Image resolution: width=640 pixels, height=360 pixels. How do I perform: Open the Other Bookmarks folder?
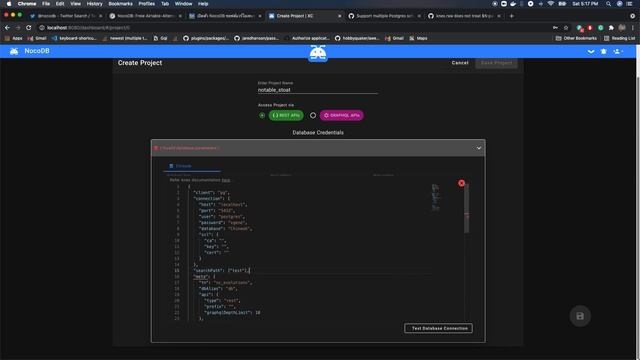coord(576,38)
